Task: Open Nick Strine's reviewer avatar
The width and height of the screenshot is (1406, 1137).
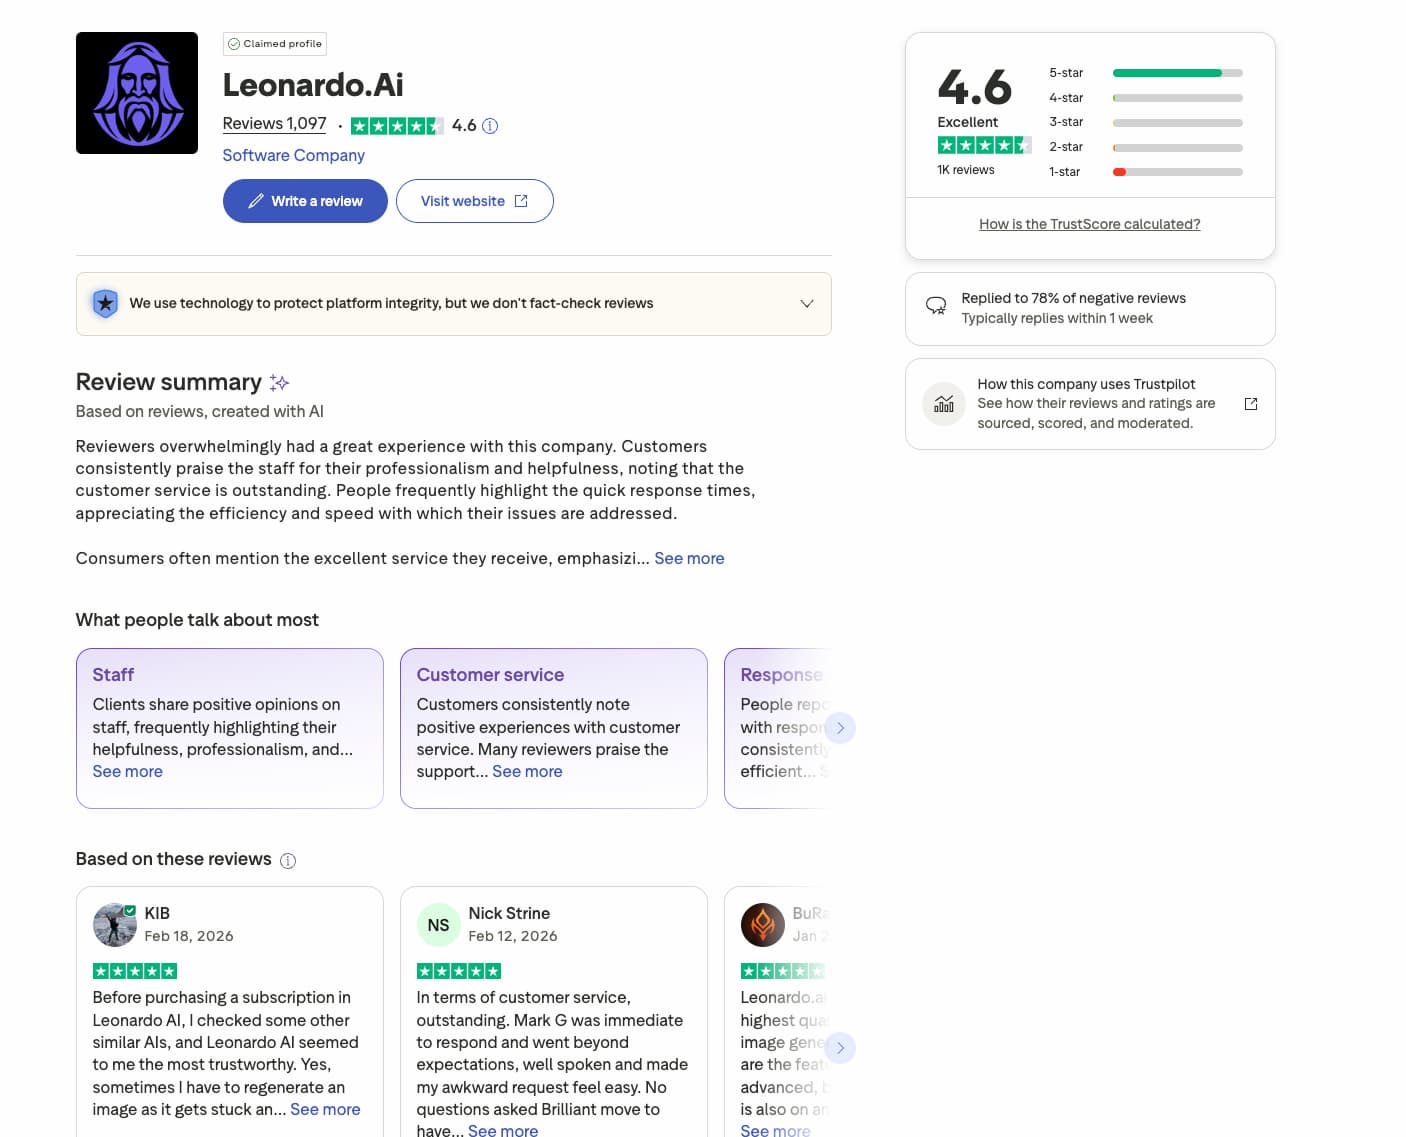Action: tap(439, 924)
